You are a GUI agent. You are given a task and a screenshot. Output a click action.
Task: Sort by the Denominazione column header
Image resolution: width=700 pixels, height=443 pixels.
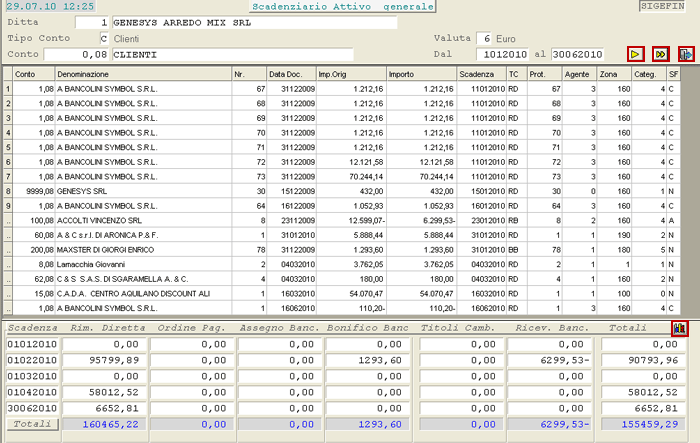142,74
